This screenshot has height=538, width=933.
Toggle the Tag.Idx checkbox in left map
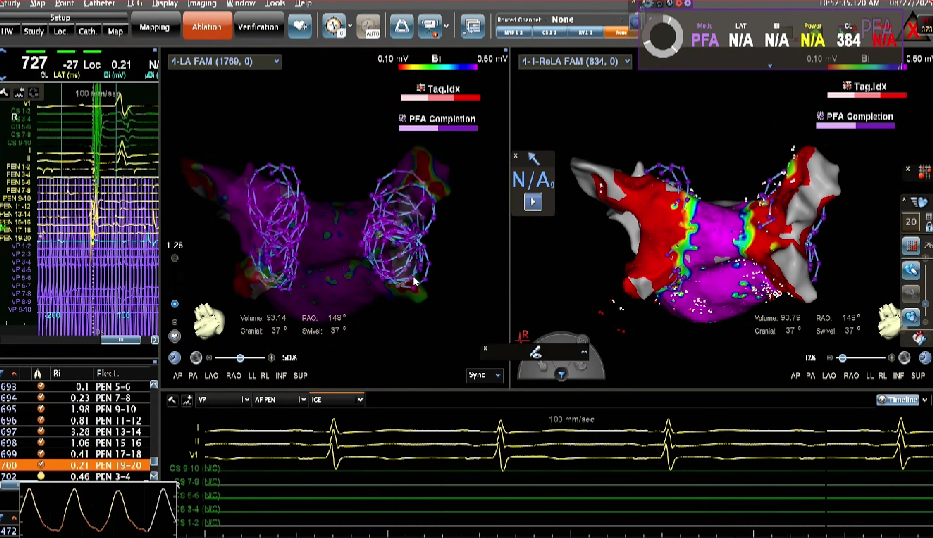(x=421, y=88)
